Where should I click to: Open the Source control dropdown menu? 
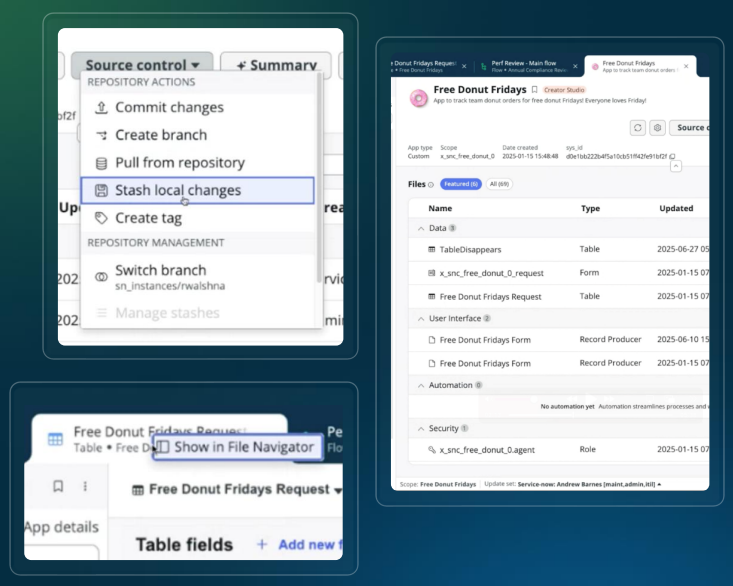tap(142, 65)
